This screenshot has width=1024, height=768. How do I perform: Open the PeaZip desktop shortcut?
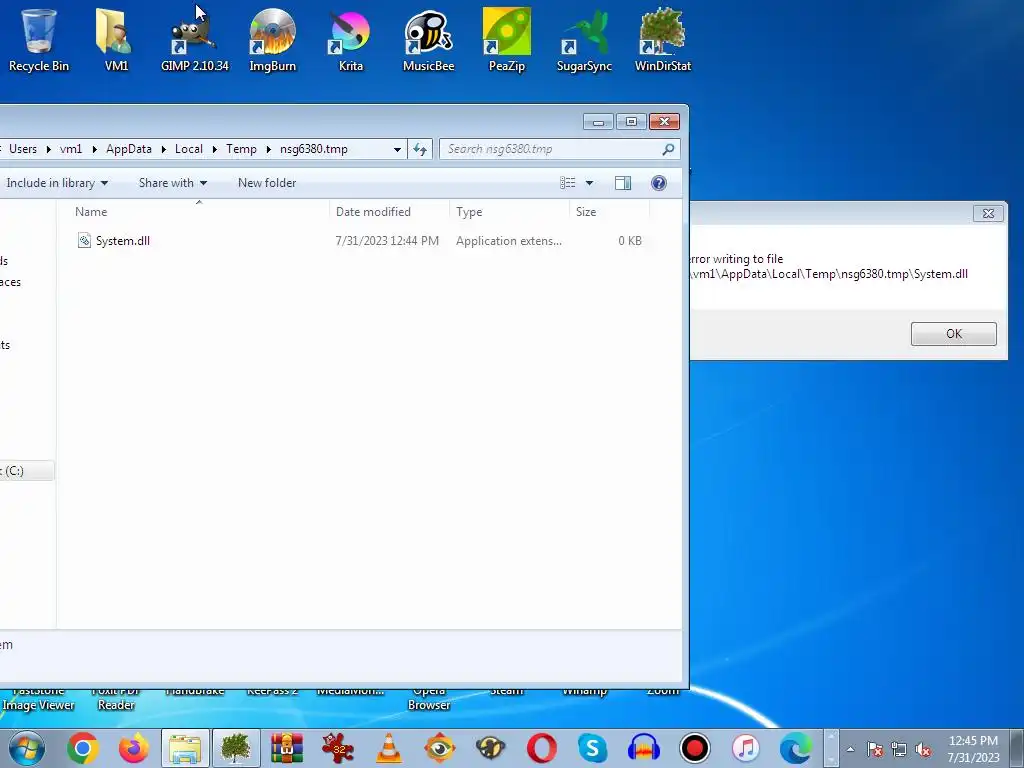tap(507, 40)
